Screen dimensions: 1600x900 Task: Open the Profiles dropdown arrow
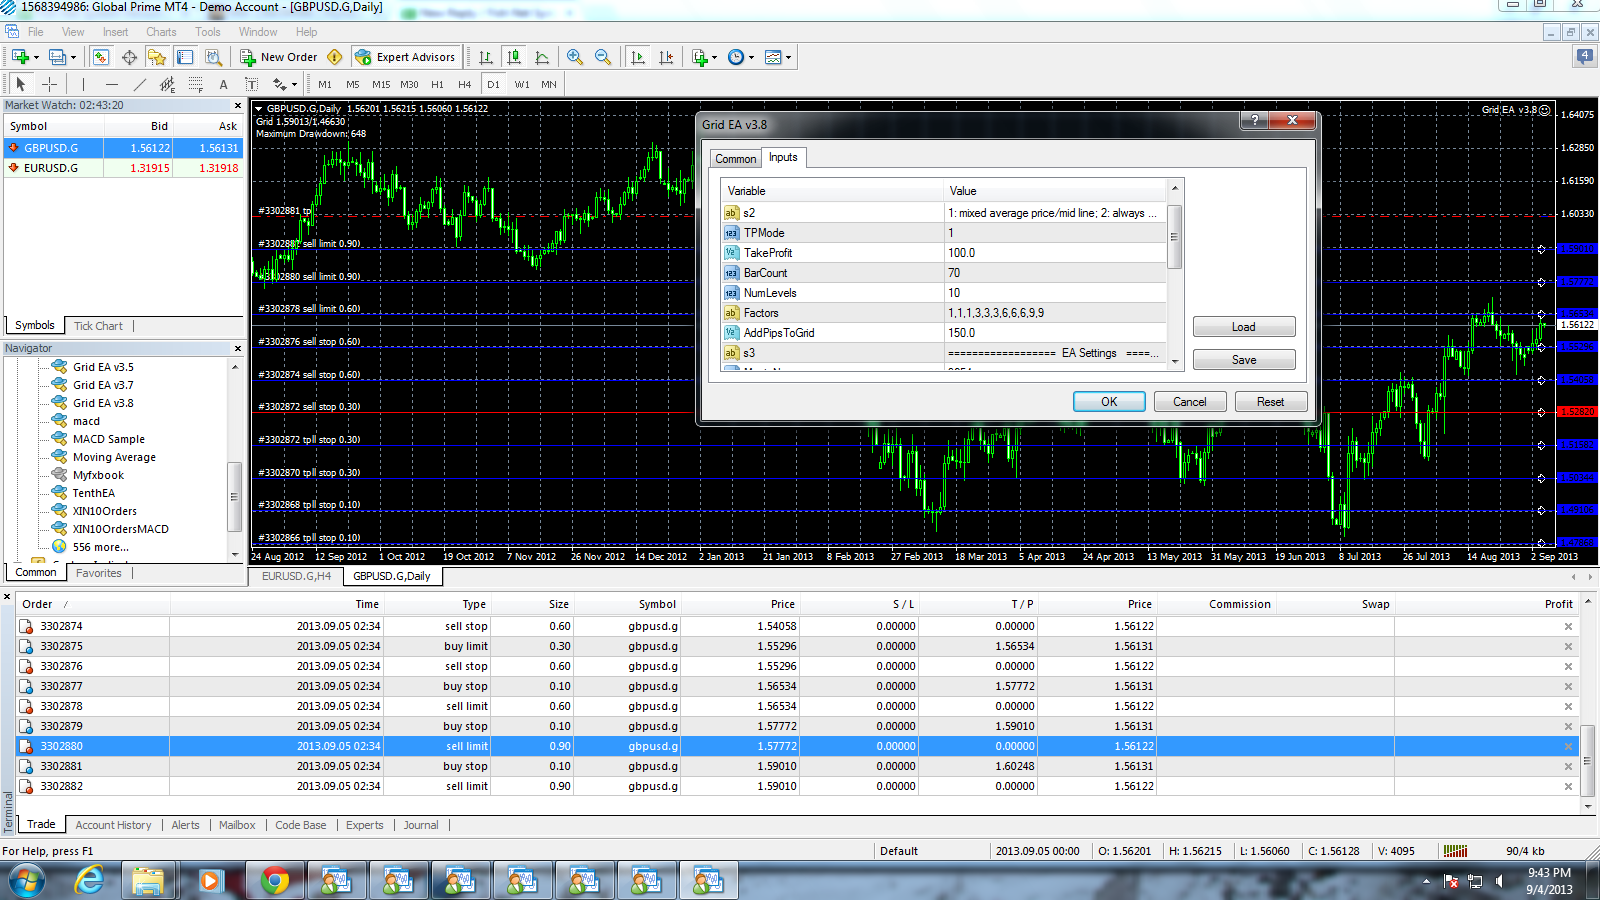coord(73,57)
